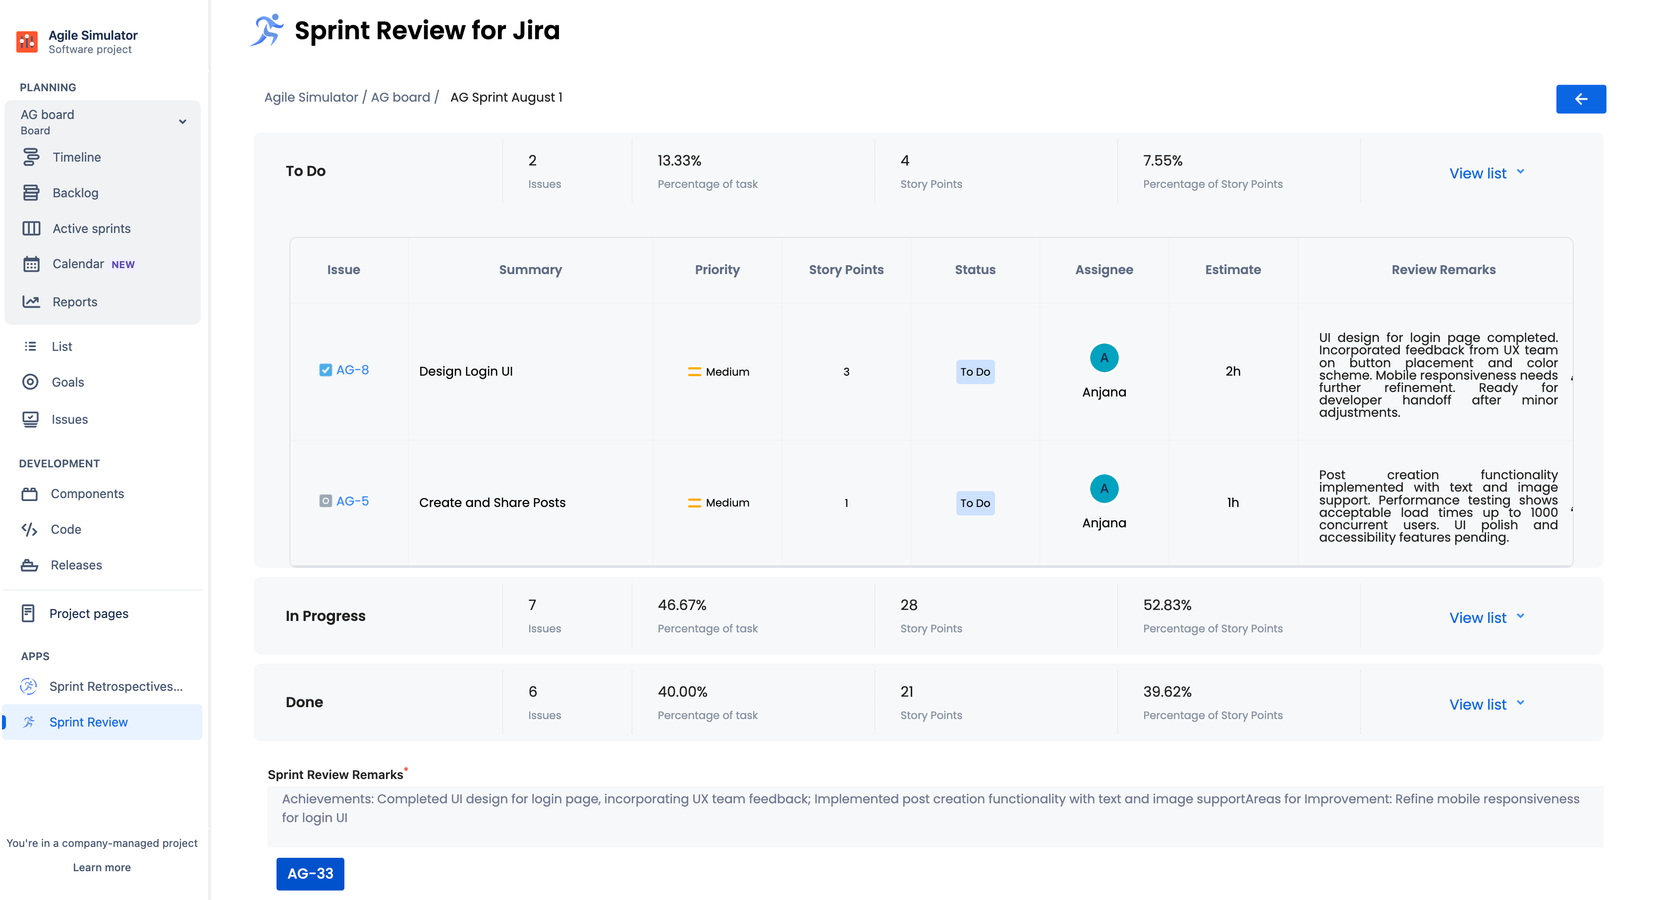Click the 1h estimate cell
Image resolution: width=1657 pixels, height=900 pixels.
(x=1233, y=503)
